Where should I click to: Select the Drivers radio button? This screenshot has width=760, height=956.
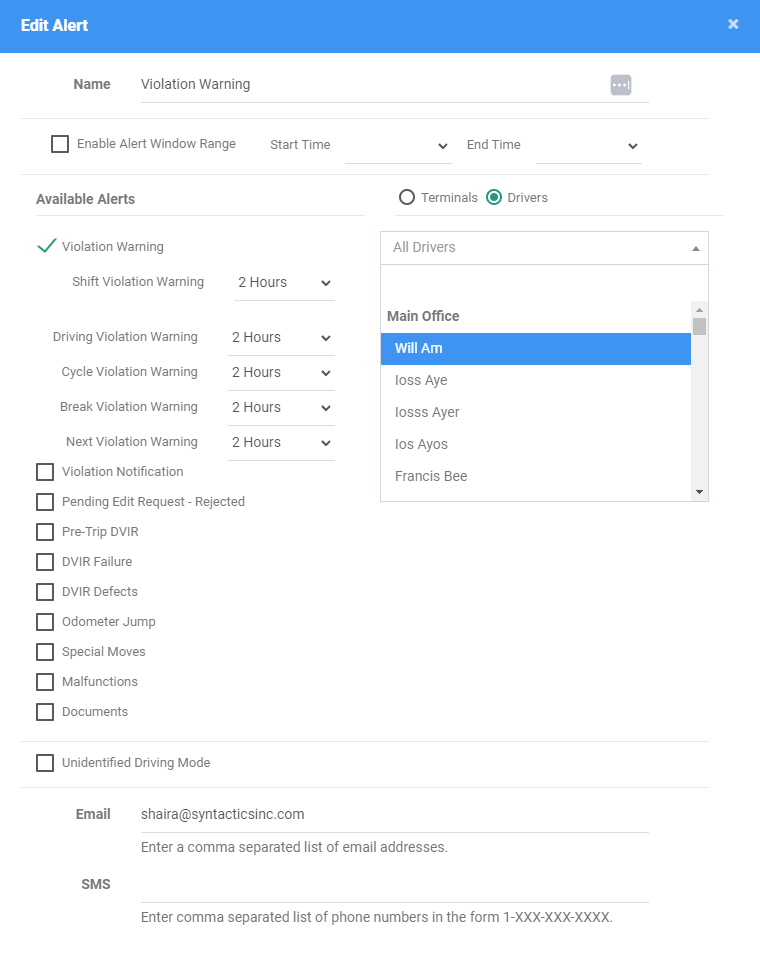click(x=494, y=197)
